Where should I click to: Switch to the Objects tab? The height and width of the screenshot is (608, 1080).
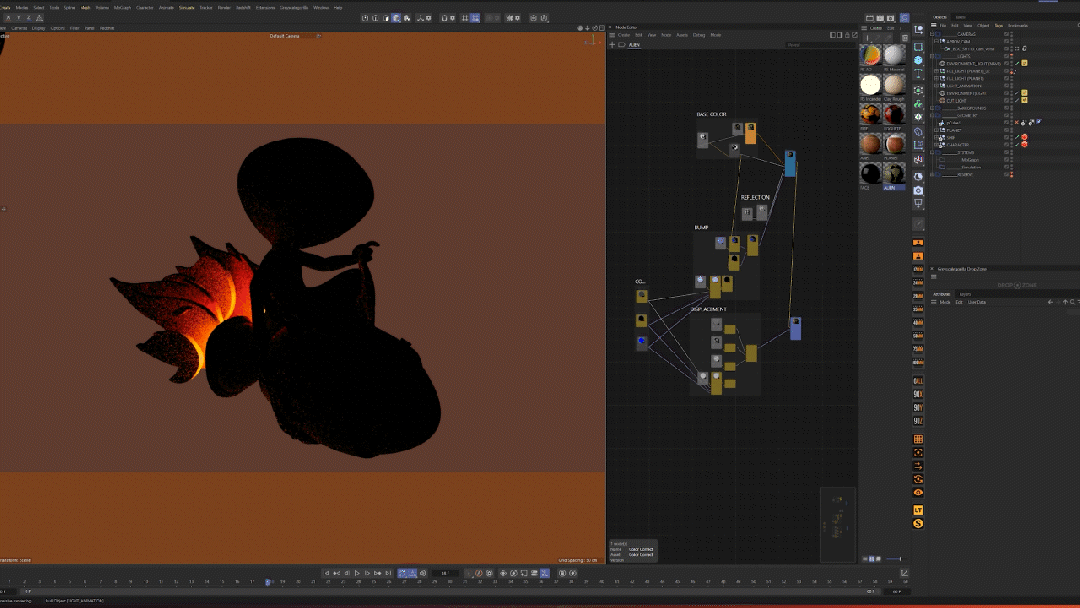tap(939, 17)
